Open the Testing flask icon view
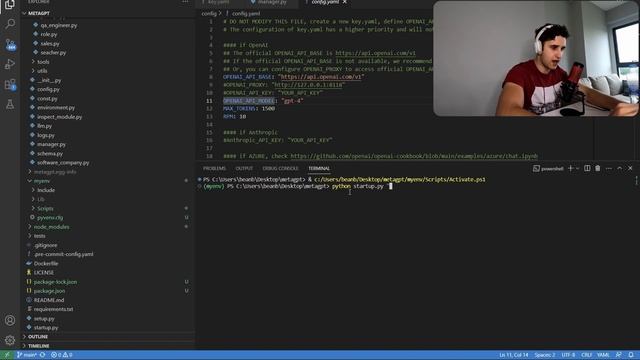This screenshot has width=640, height=360. (x=10, y=104)
